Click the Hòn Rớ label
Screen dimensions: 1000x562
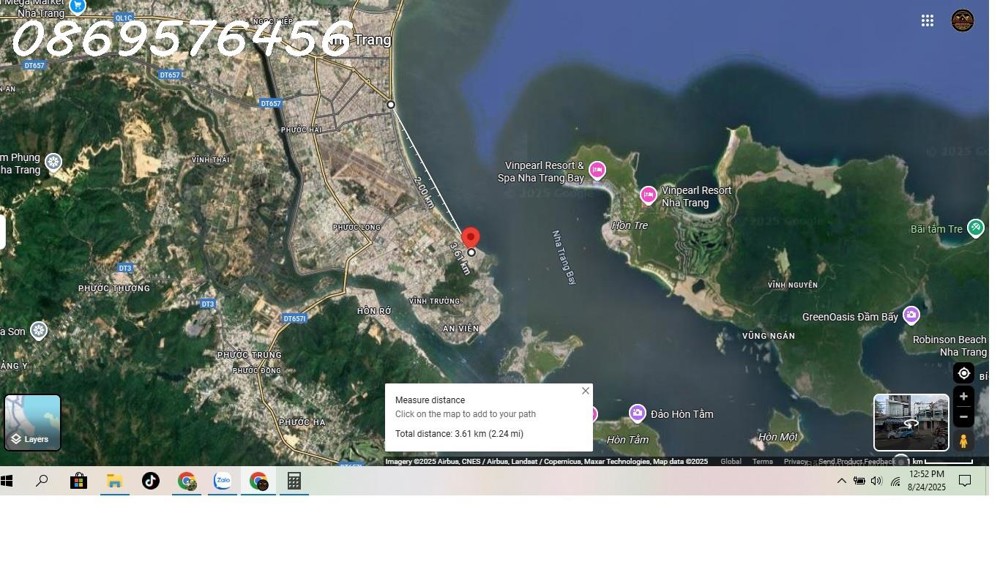pyautogui.click(x=374, y=311)
